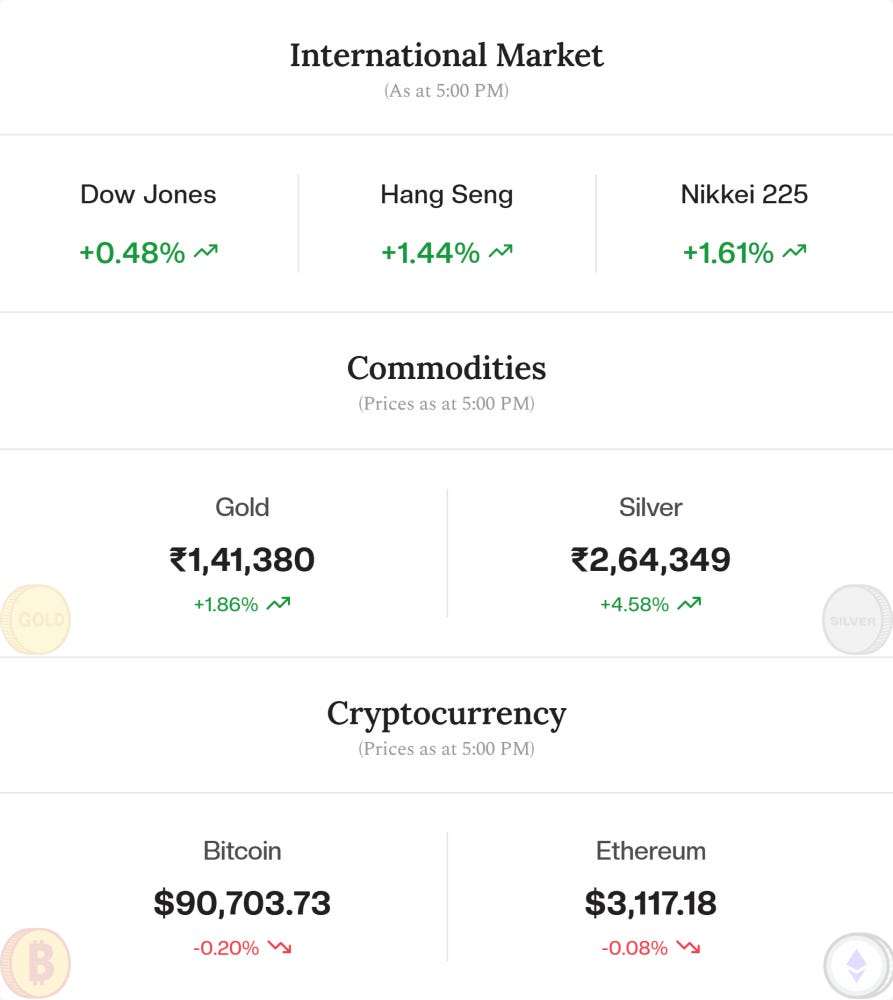Select the Nikkei 225 index label
This screenshot has width=893, height=1000.
click(744, 194)
